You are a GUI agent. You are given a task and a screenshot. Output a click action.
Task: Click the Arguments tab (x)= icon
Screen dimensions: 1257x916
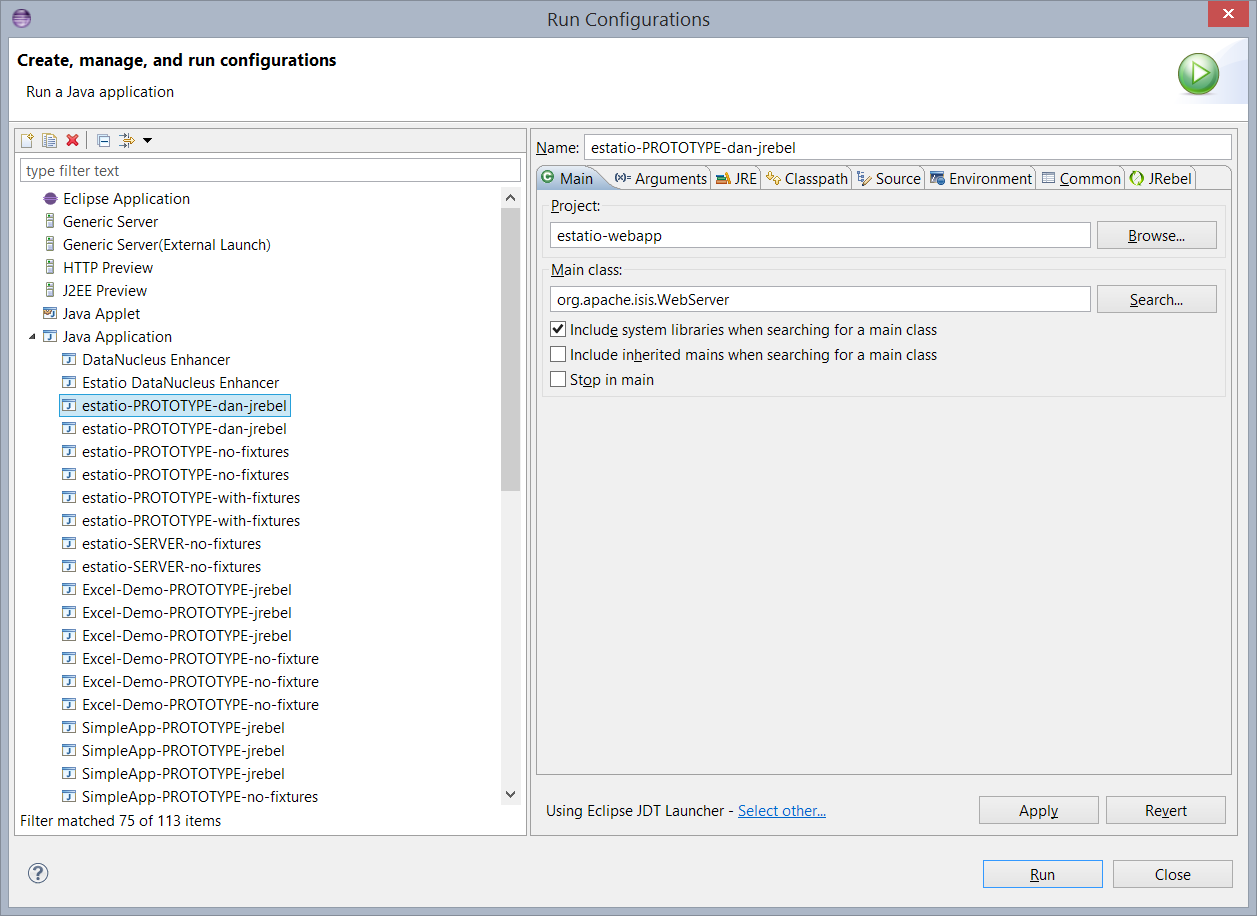[622, 178]
